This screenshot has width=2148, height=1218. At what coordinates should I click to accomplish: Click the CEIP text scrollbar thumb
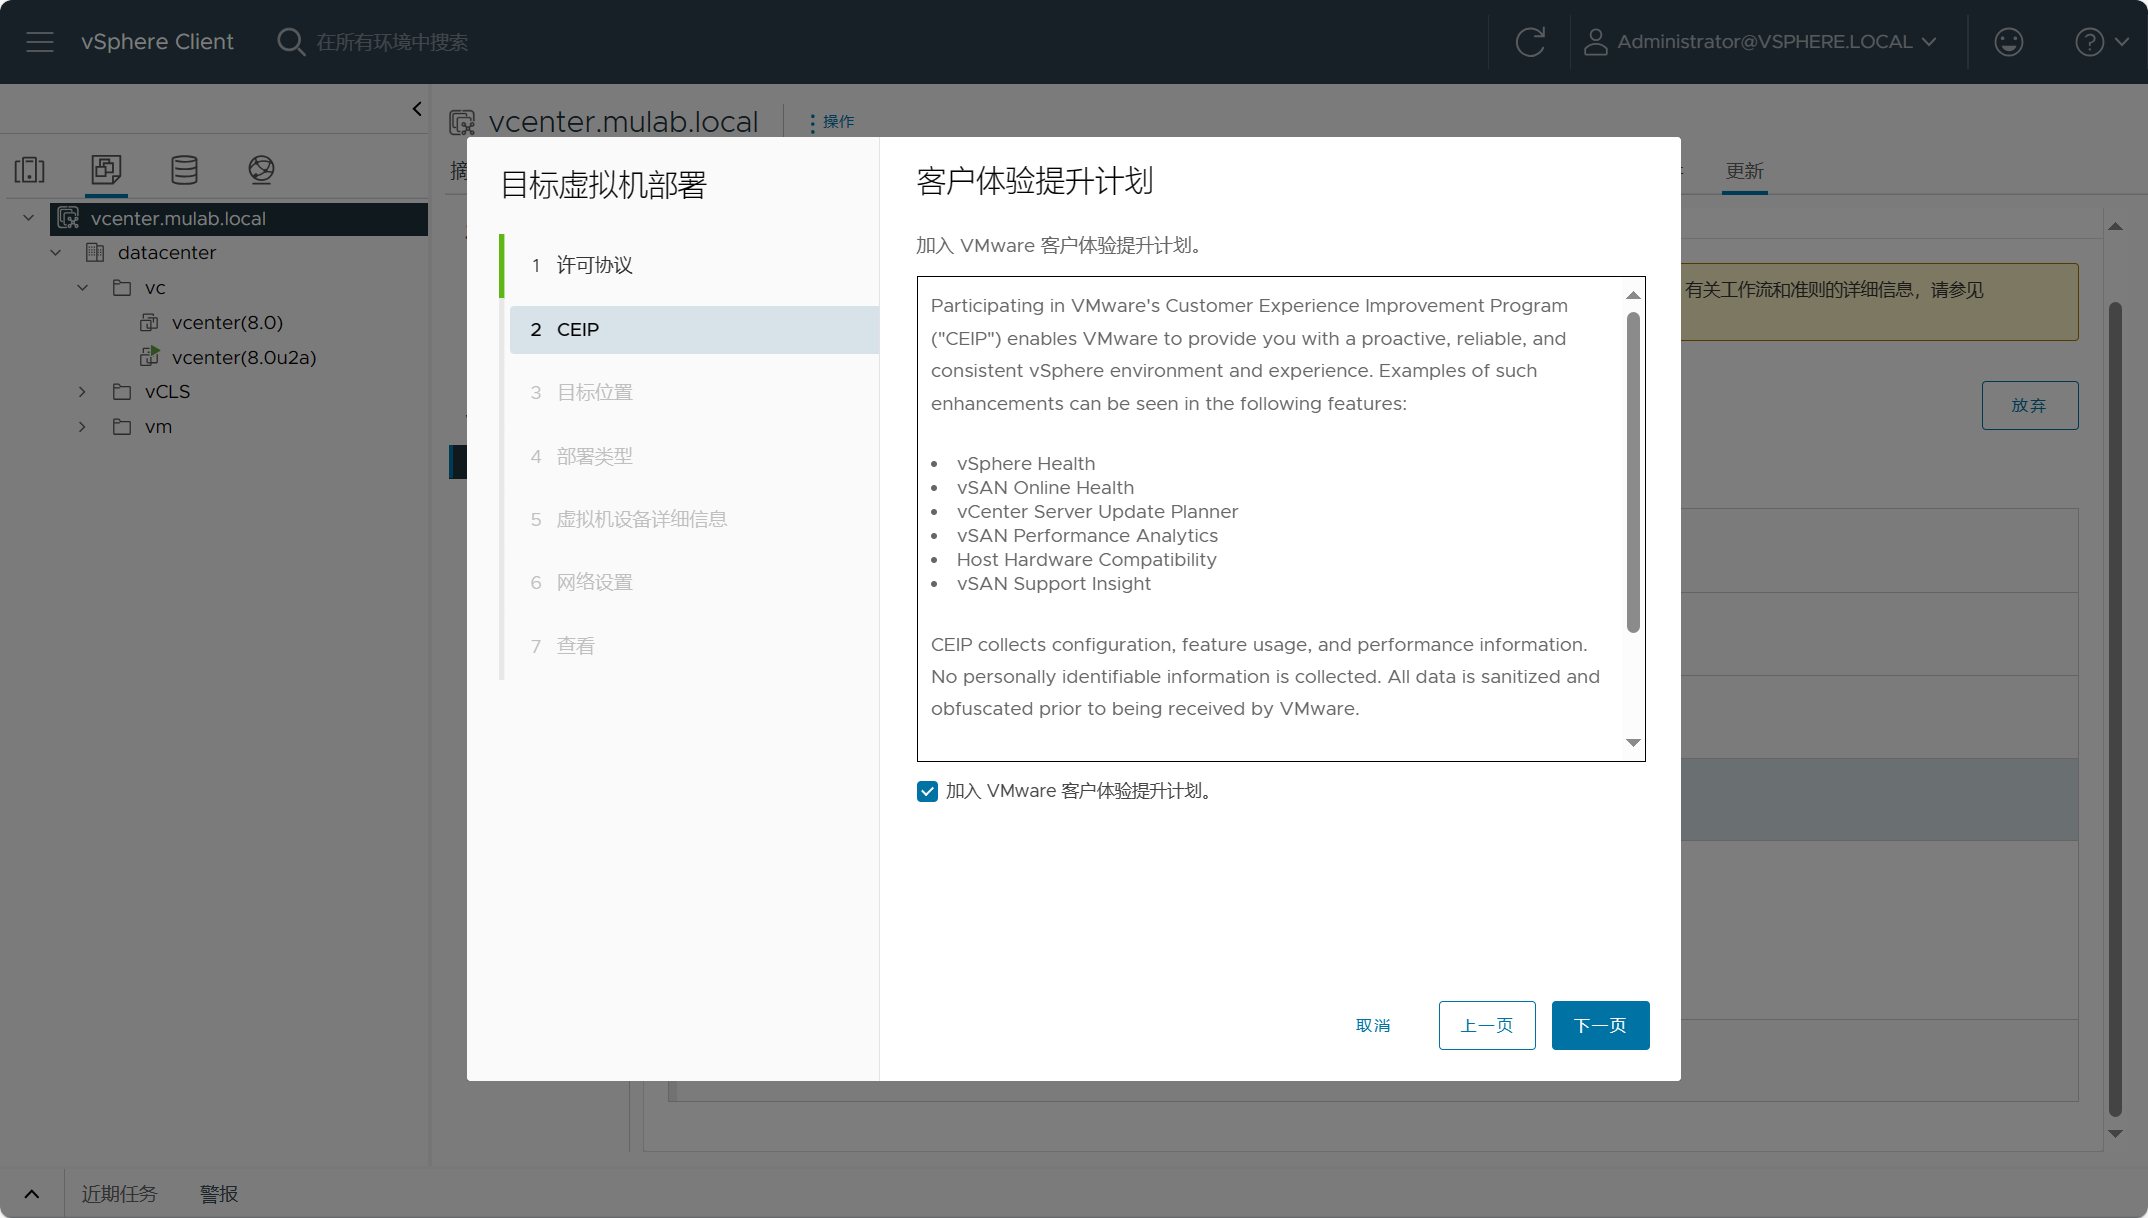pyautogui.click(x=1633, y=472)
